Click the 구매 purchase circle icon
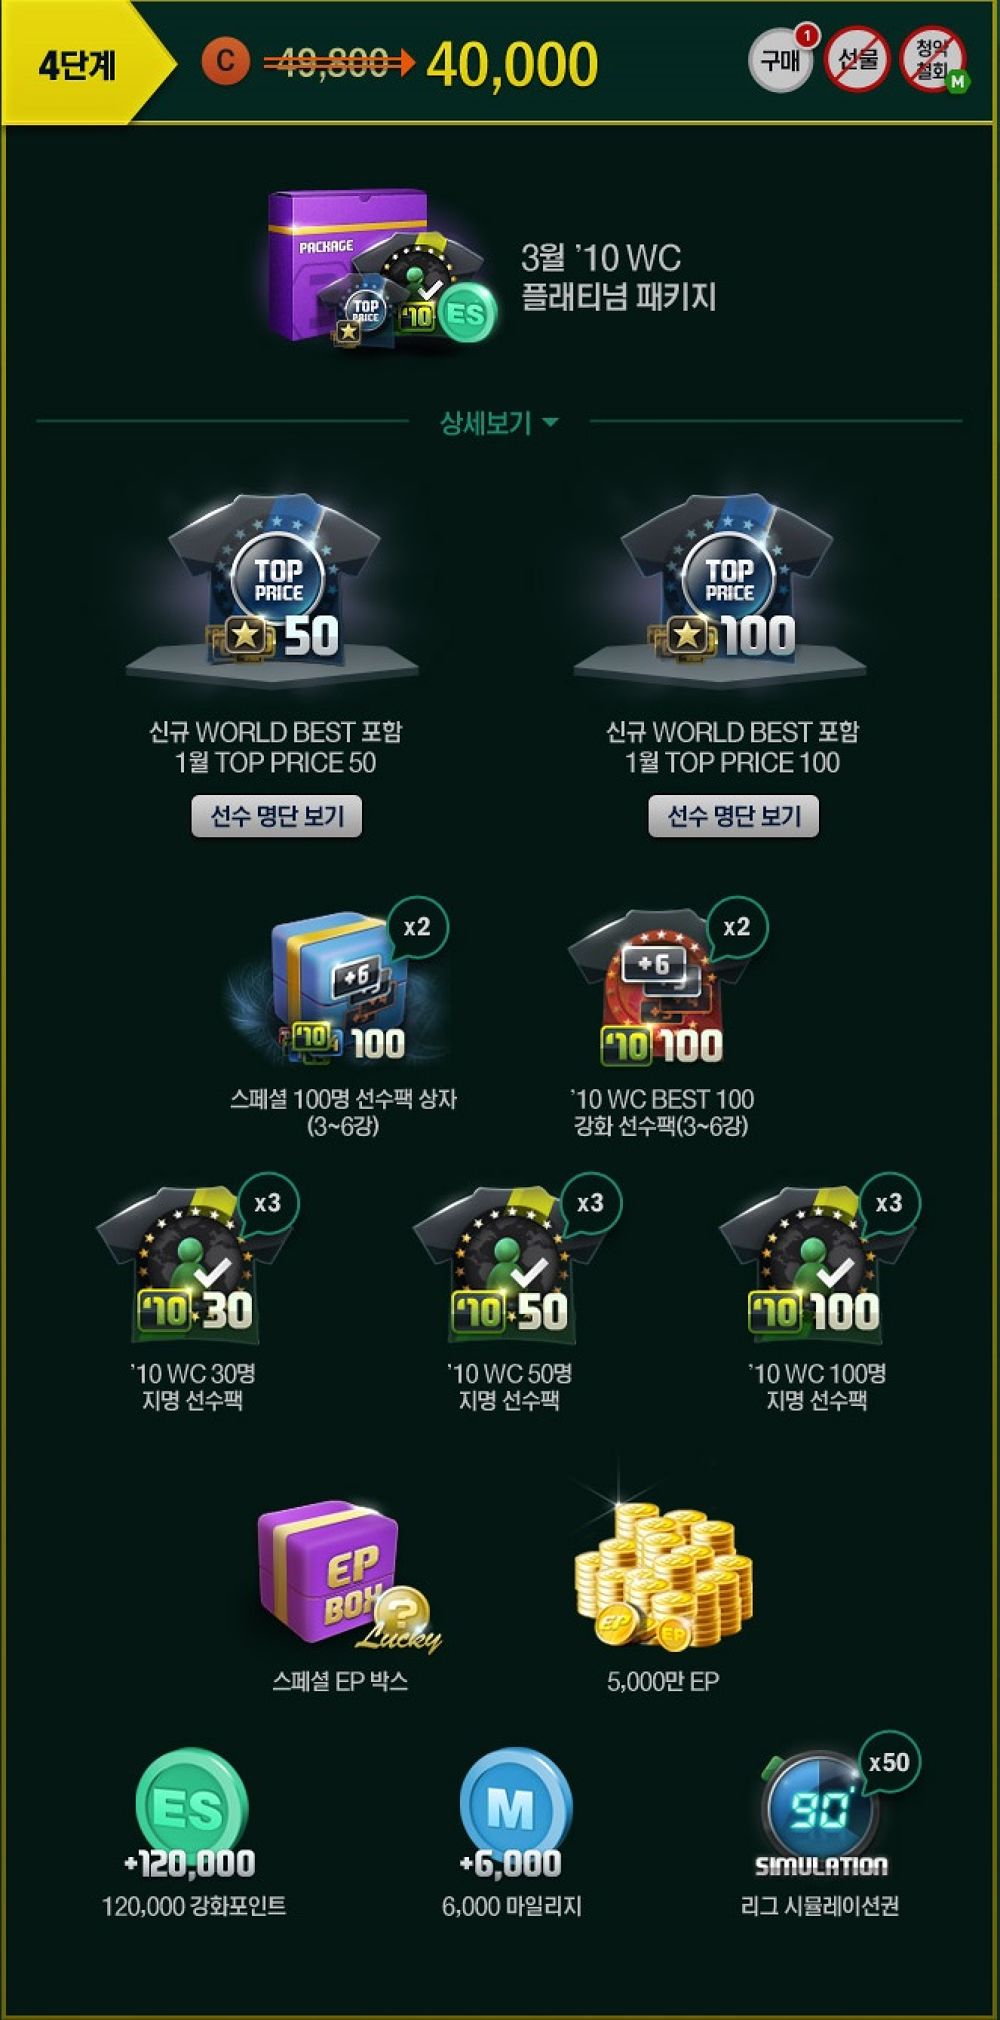The height and width of the screenshot is (2020, 1000). pyautogui.click(x=781, y=59)
